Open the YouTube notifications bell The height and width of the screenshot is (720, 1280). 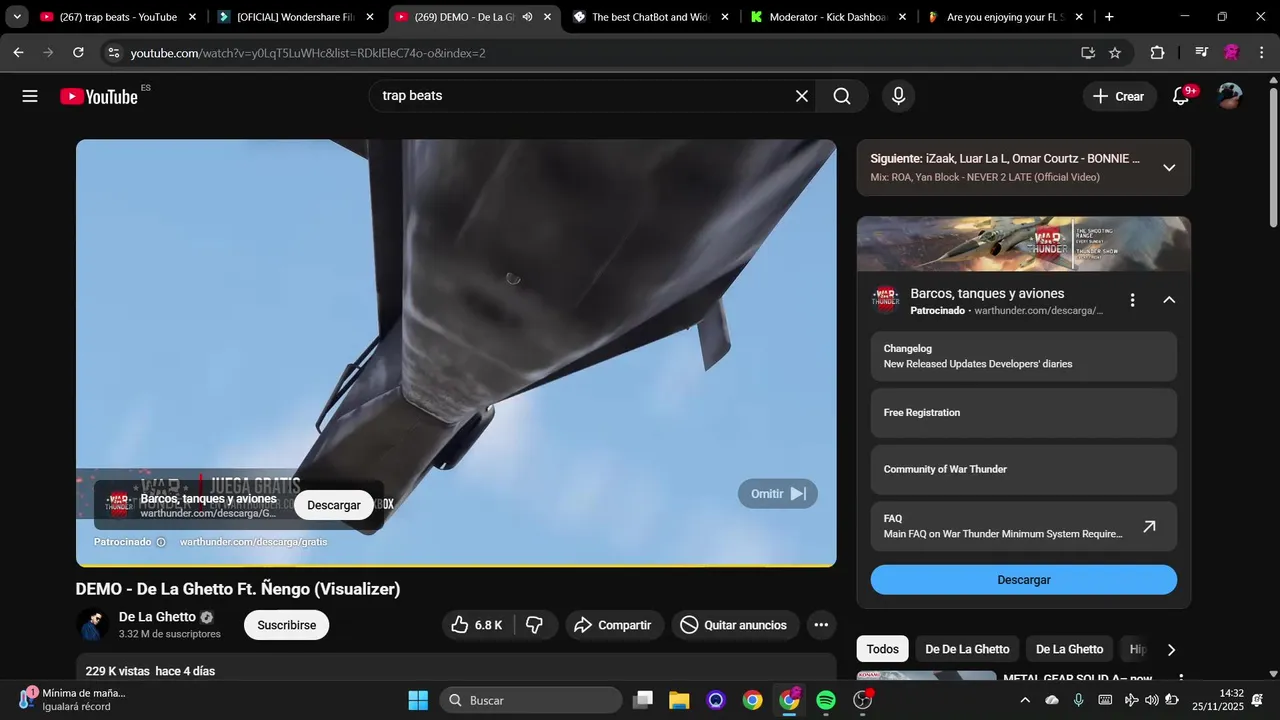(1181, 96)
